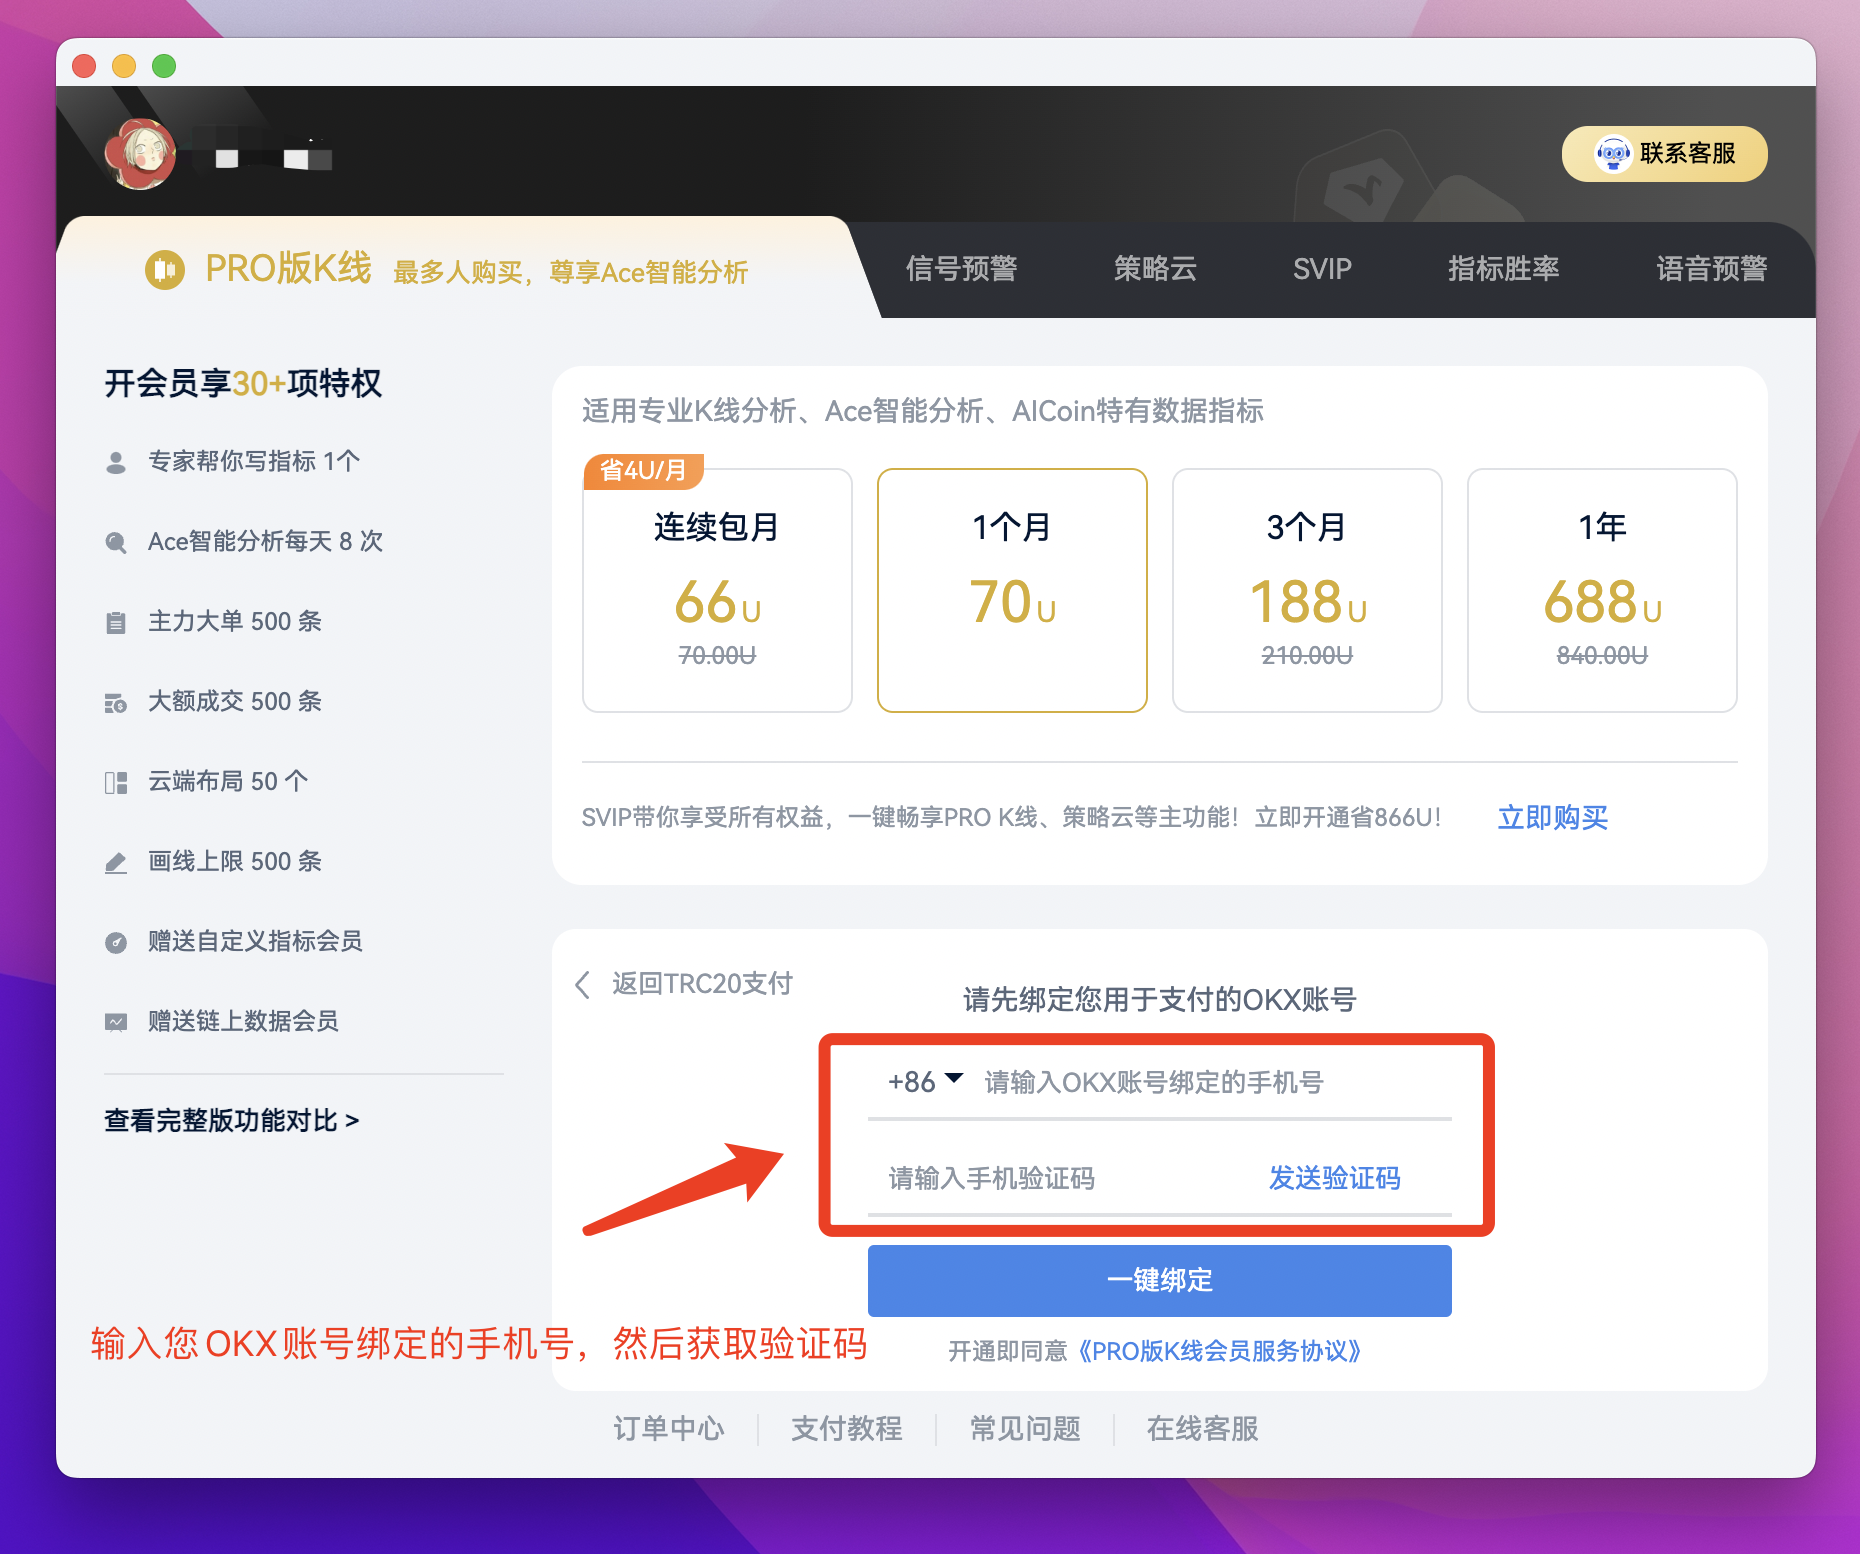The width and height of the screenshot is (1860, 1554).
Task: Click the user avatar picture
Action: (141, 154)
